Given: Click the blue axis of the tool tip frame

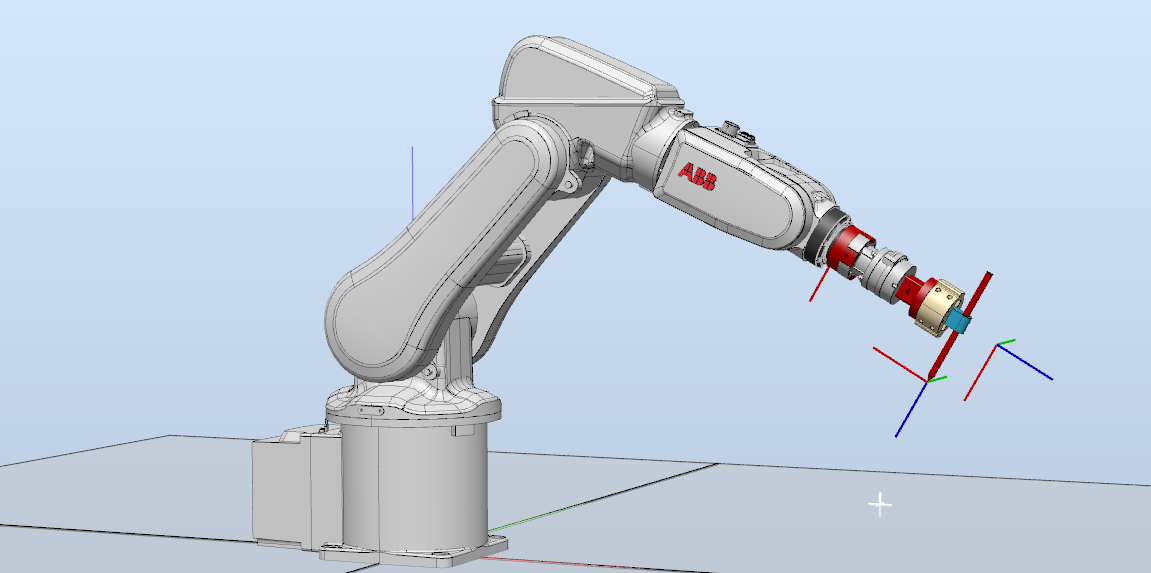Looking at the screenshot, I should [910, 410].
